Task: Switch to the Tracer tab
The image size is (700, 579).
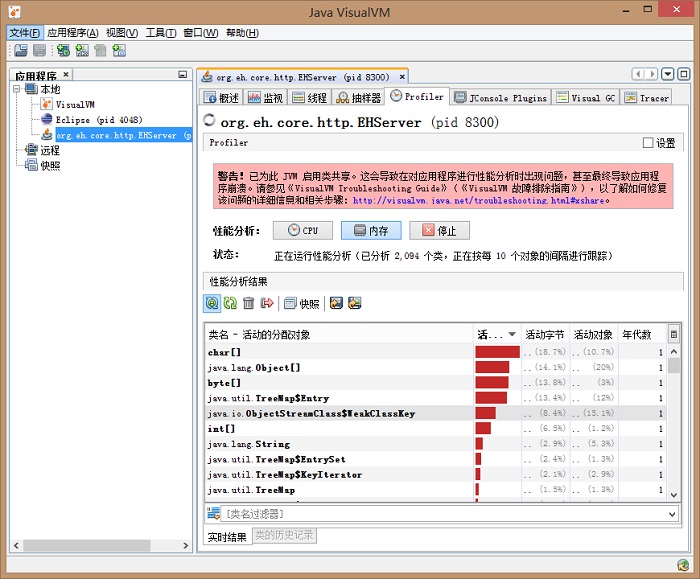Action: [x=646, y=97]
